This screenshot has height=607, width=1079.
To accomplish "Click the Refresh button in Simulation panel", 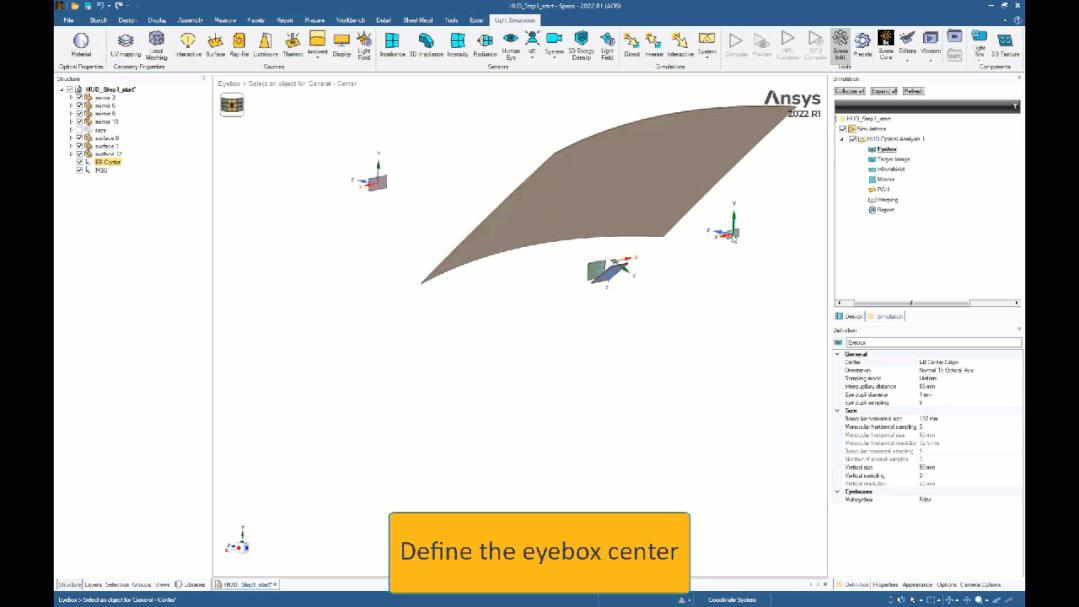I will [x=915, y=89].
